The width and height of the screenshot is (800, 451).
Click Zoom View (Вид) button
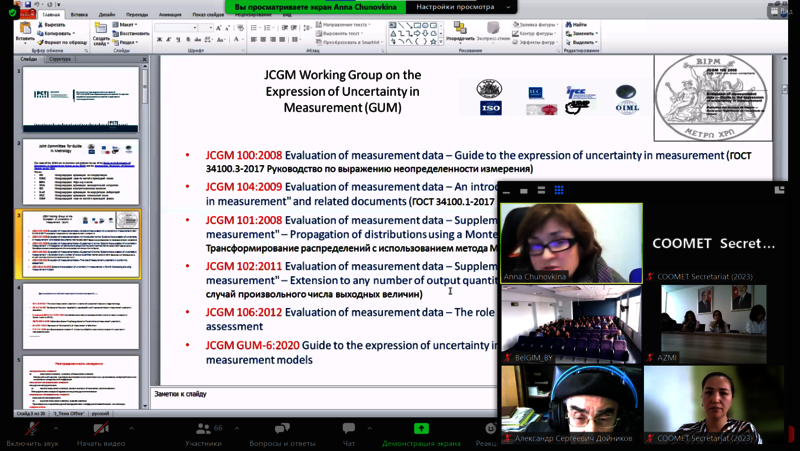pyautogui.click(x=781, y=11)
